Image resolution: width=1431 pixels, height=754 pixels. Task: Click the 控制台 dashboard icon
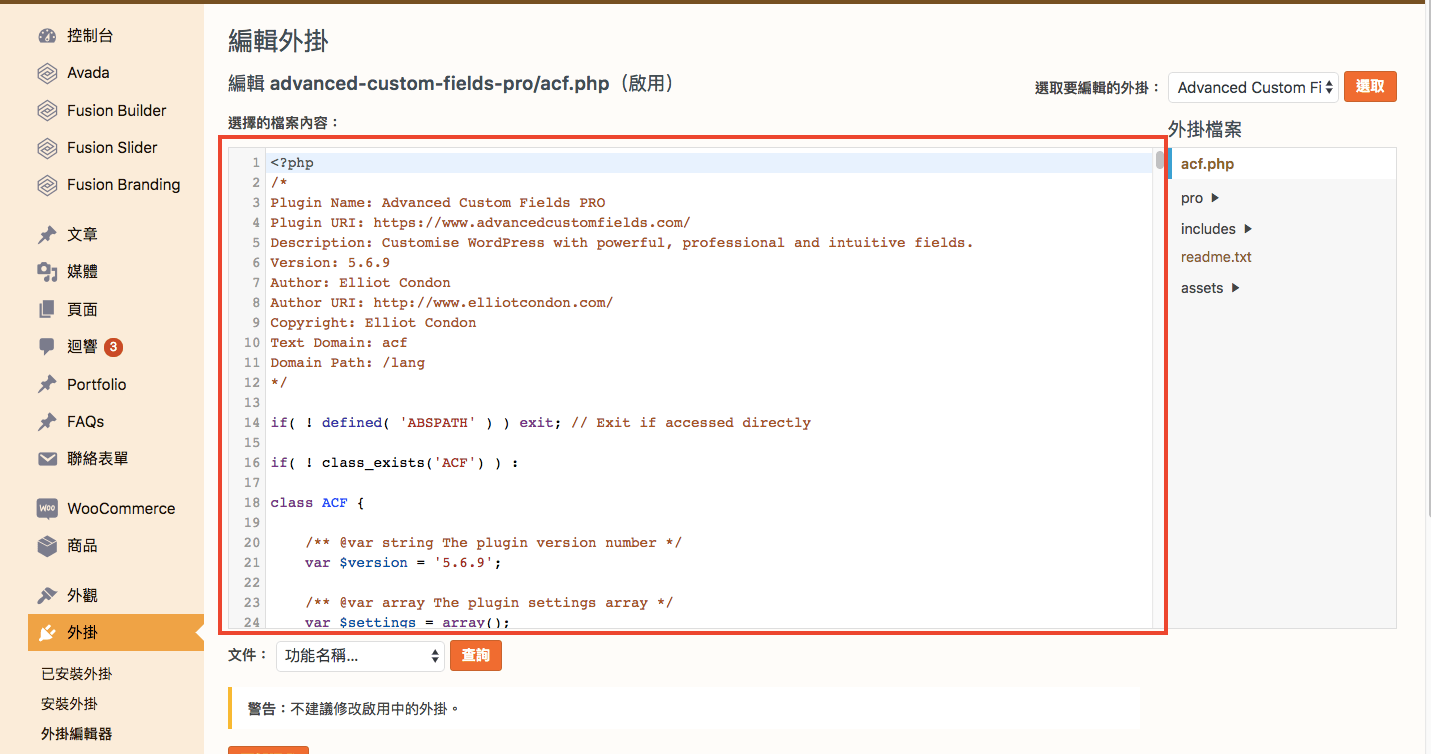[x=47, y=36]
